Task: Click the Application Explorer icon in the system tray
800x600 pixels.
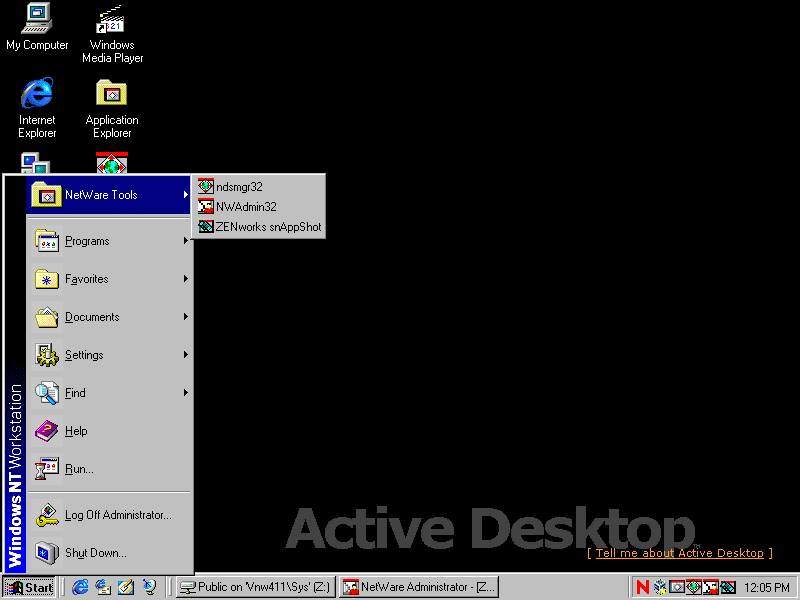Action: [677, 587]
